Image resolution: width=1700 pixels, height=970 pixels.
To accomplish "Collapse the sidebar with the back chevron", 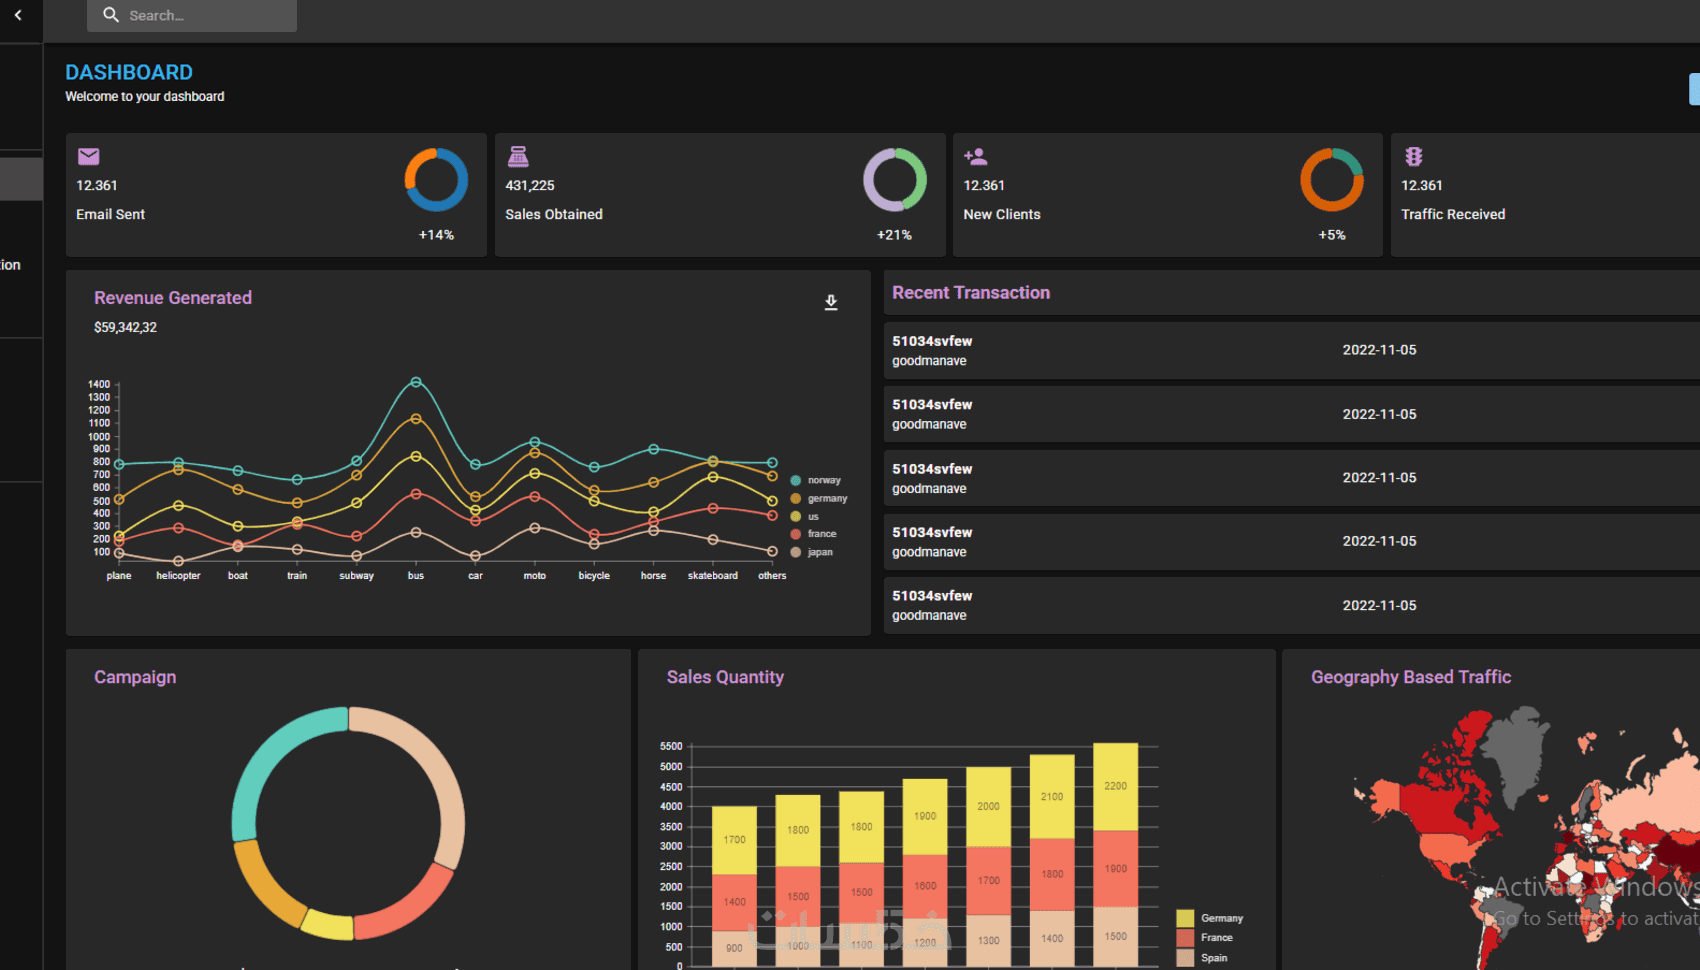I will [18, 15].
